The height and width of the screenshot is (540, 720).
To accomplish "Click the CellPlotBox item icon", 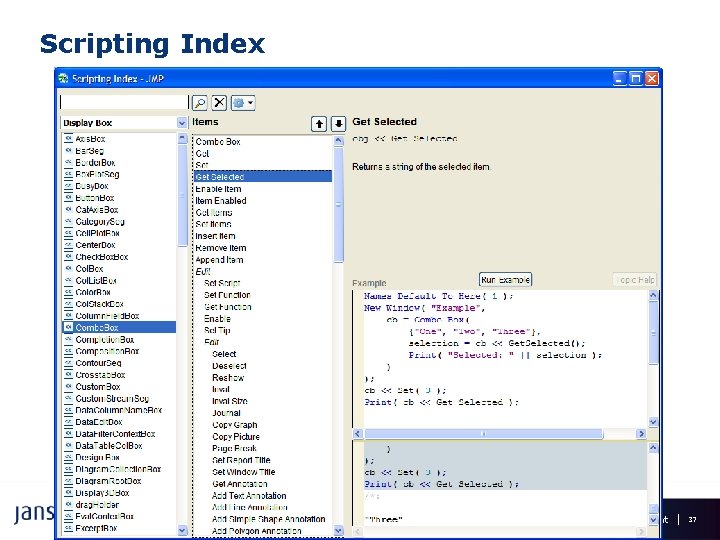I will tap(68, 233).
